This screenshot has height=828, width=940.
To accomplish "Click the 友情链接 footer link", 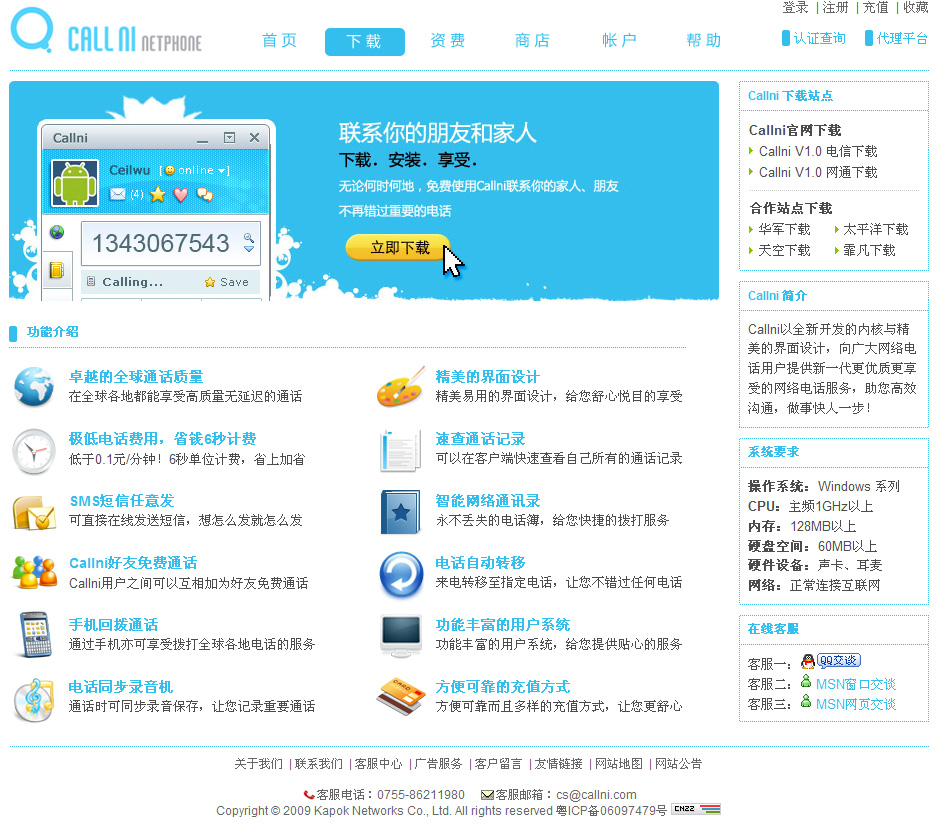I will pyautogui.click(x=558, y=763).
